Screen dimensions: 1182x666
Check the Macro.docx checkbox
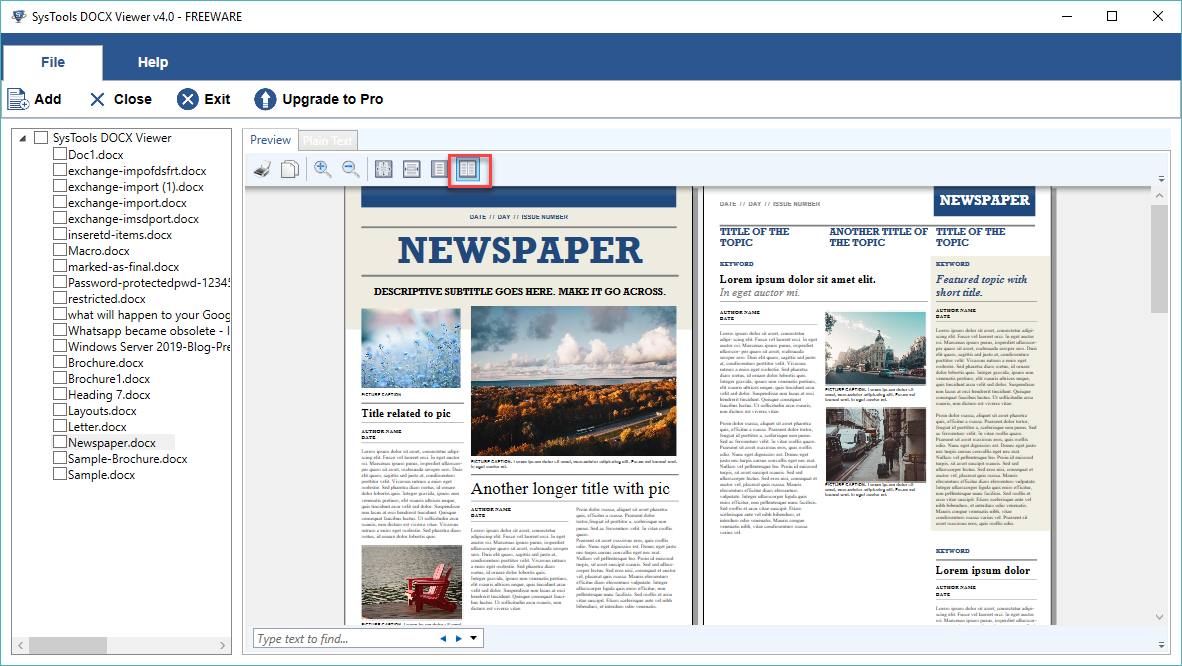click(x=60, y=250)
